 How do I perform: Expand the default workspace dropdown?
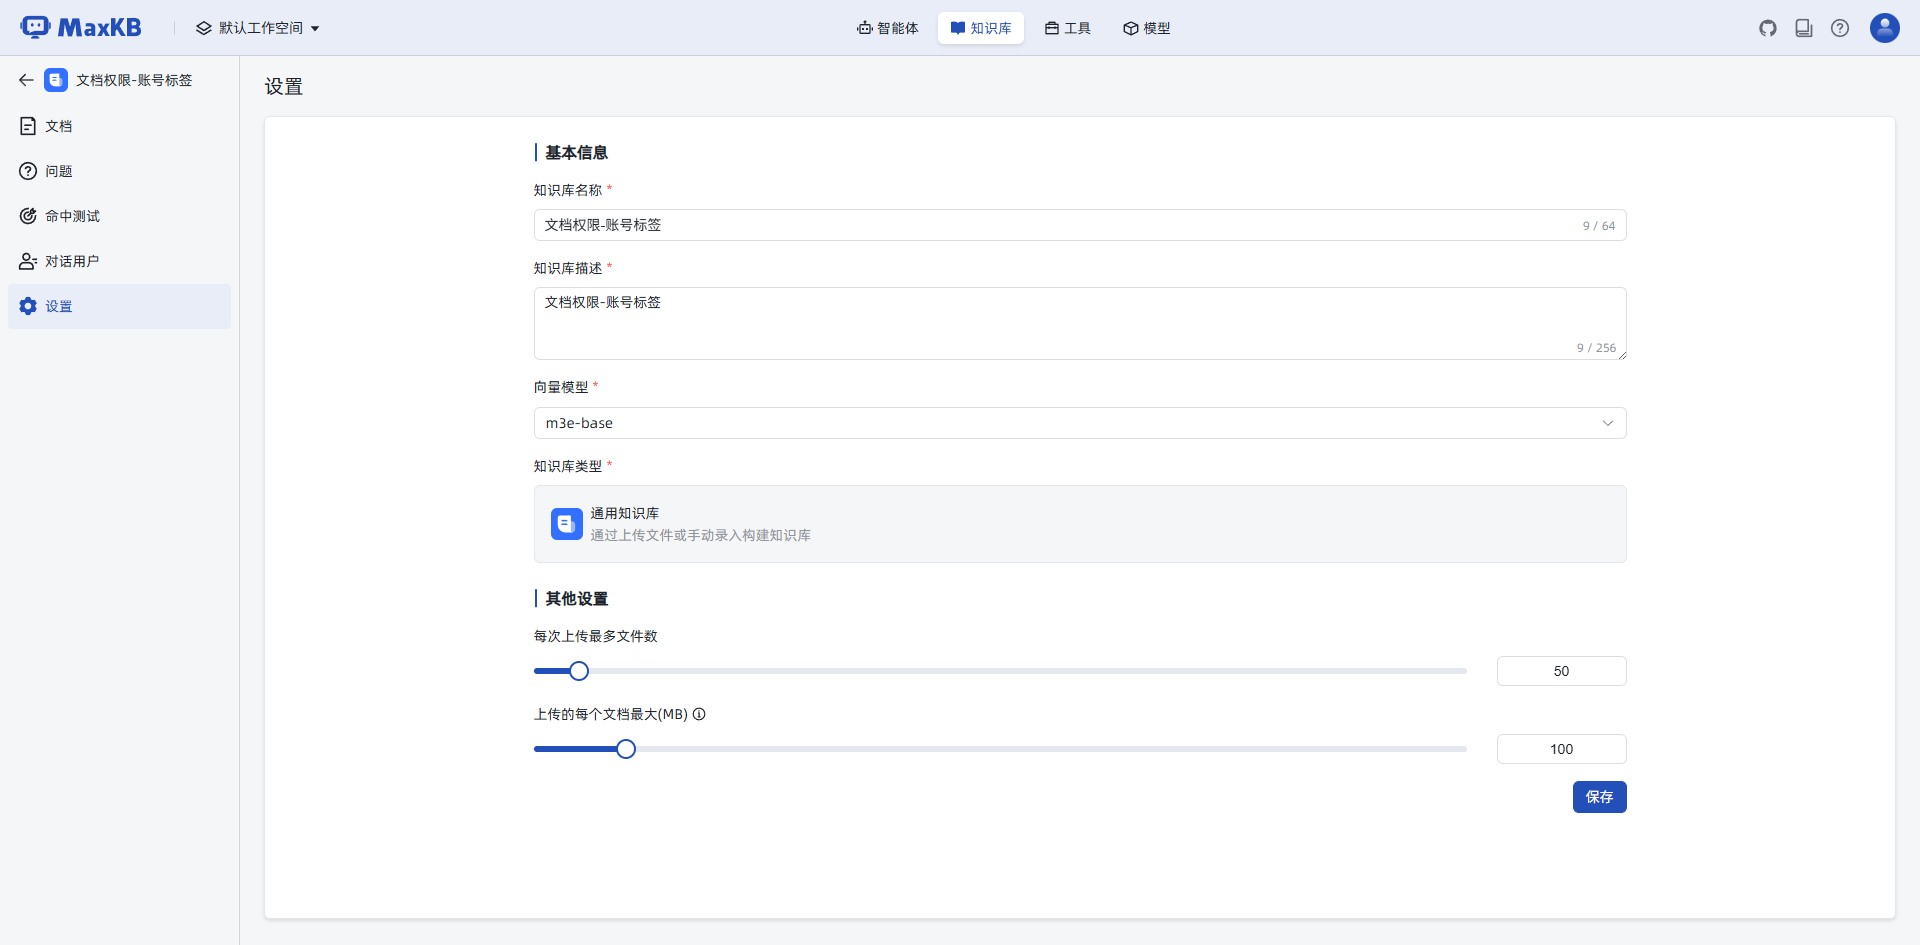point(258,28)
